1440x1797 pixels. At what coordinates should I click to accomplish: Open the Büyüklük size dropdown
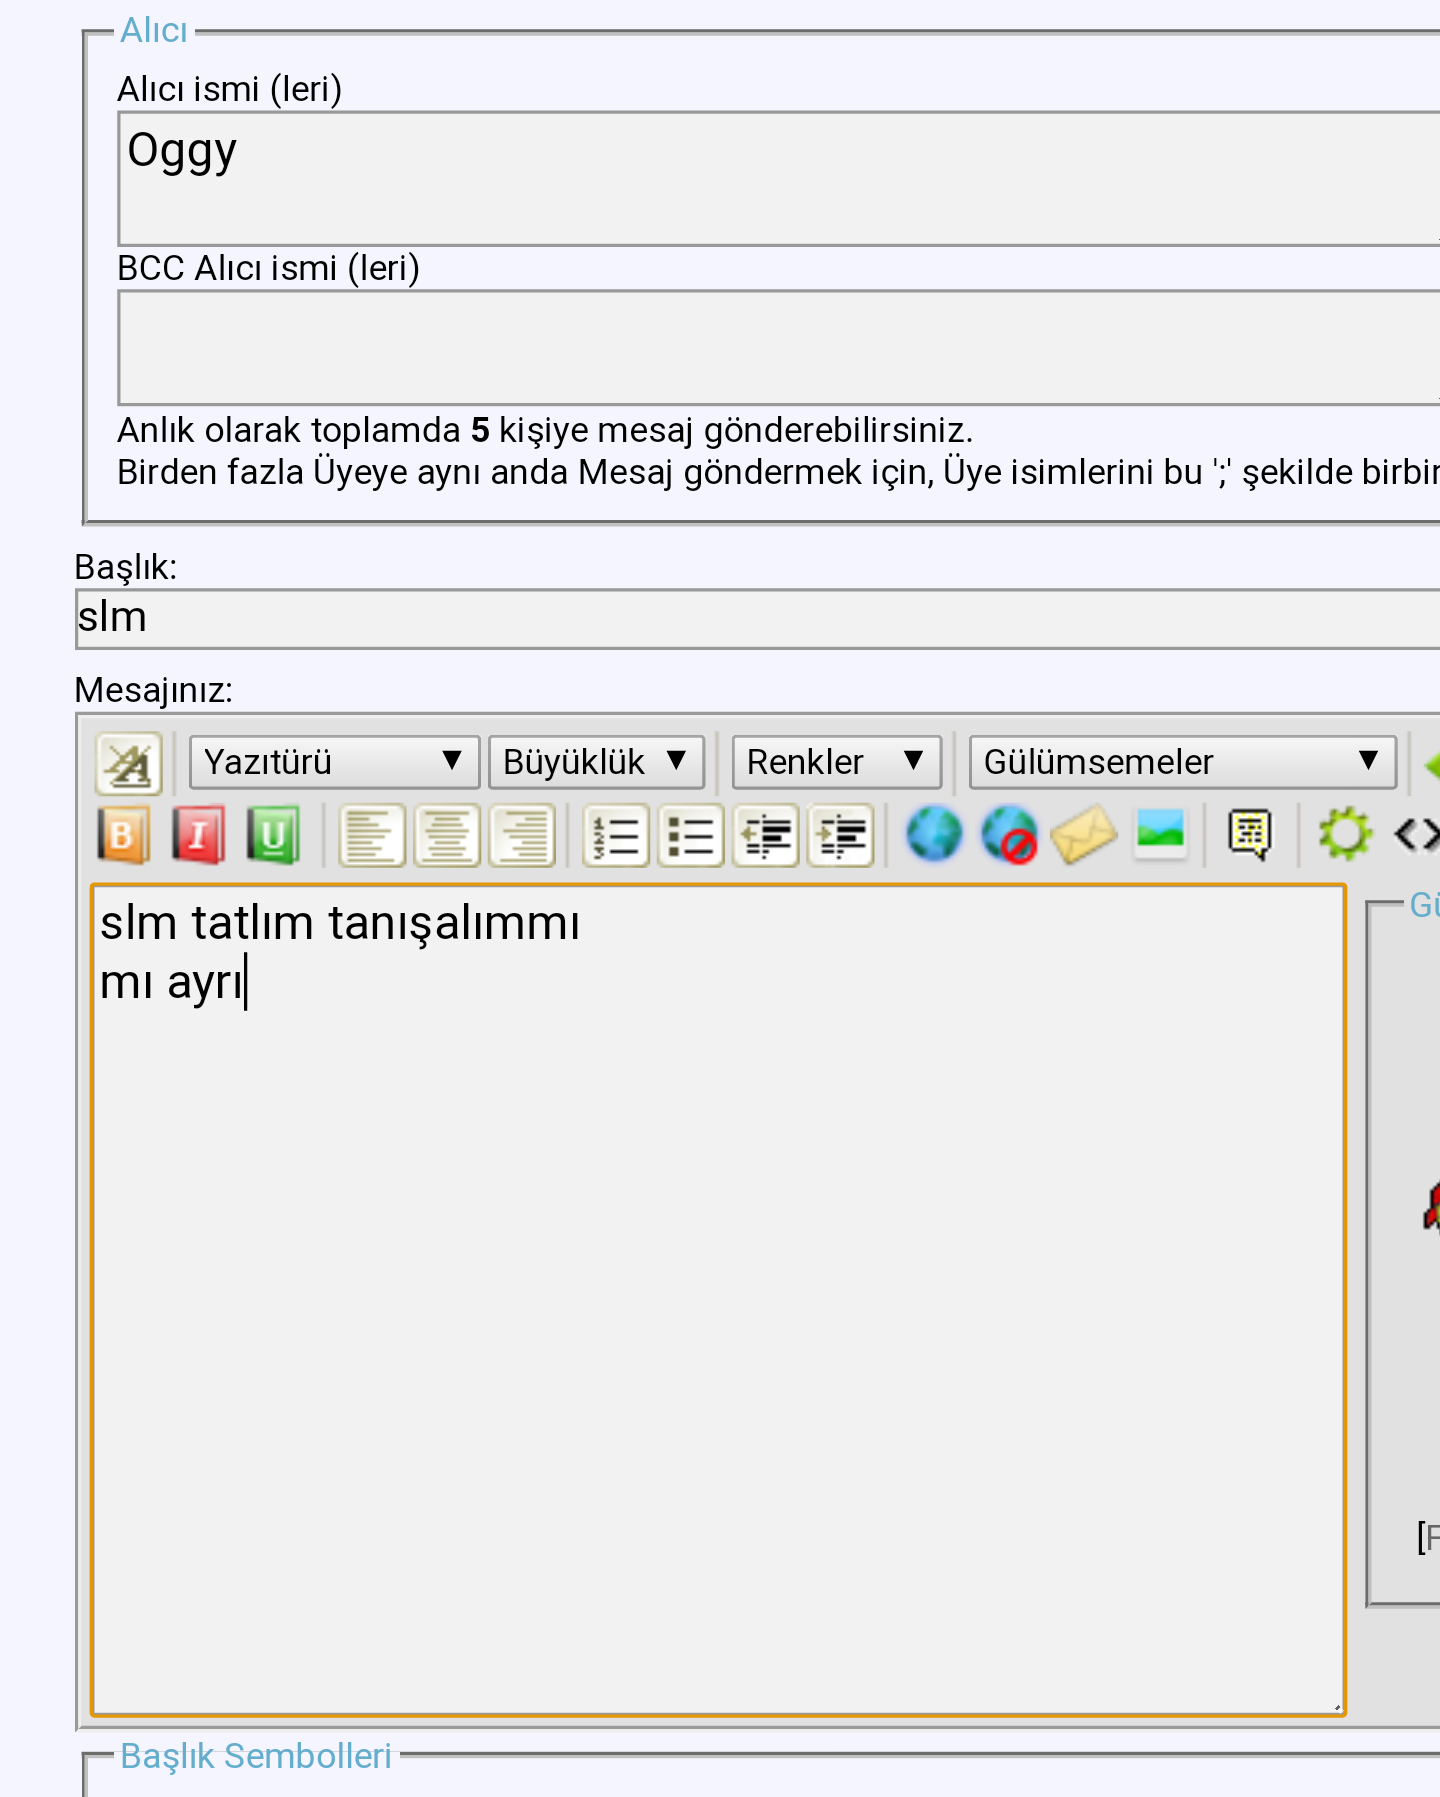(x=596, y=762)
